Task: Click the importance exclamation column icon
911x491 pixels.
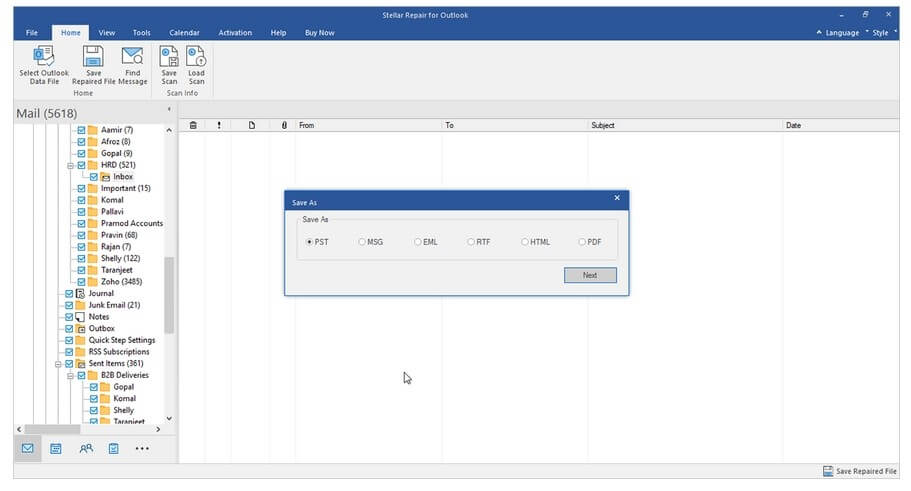Action: tap(219, 125)
